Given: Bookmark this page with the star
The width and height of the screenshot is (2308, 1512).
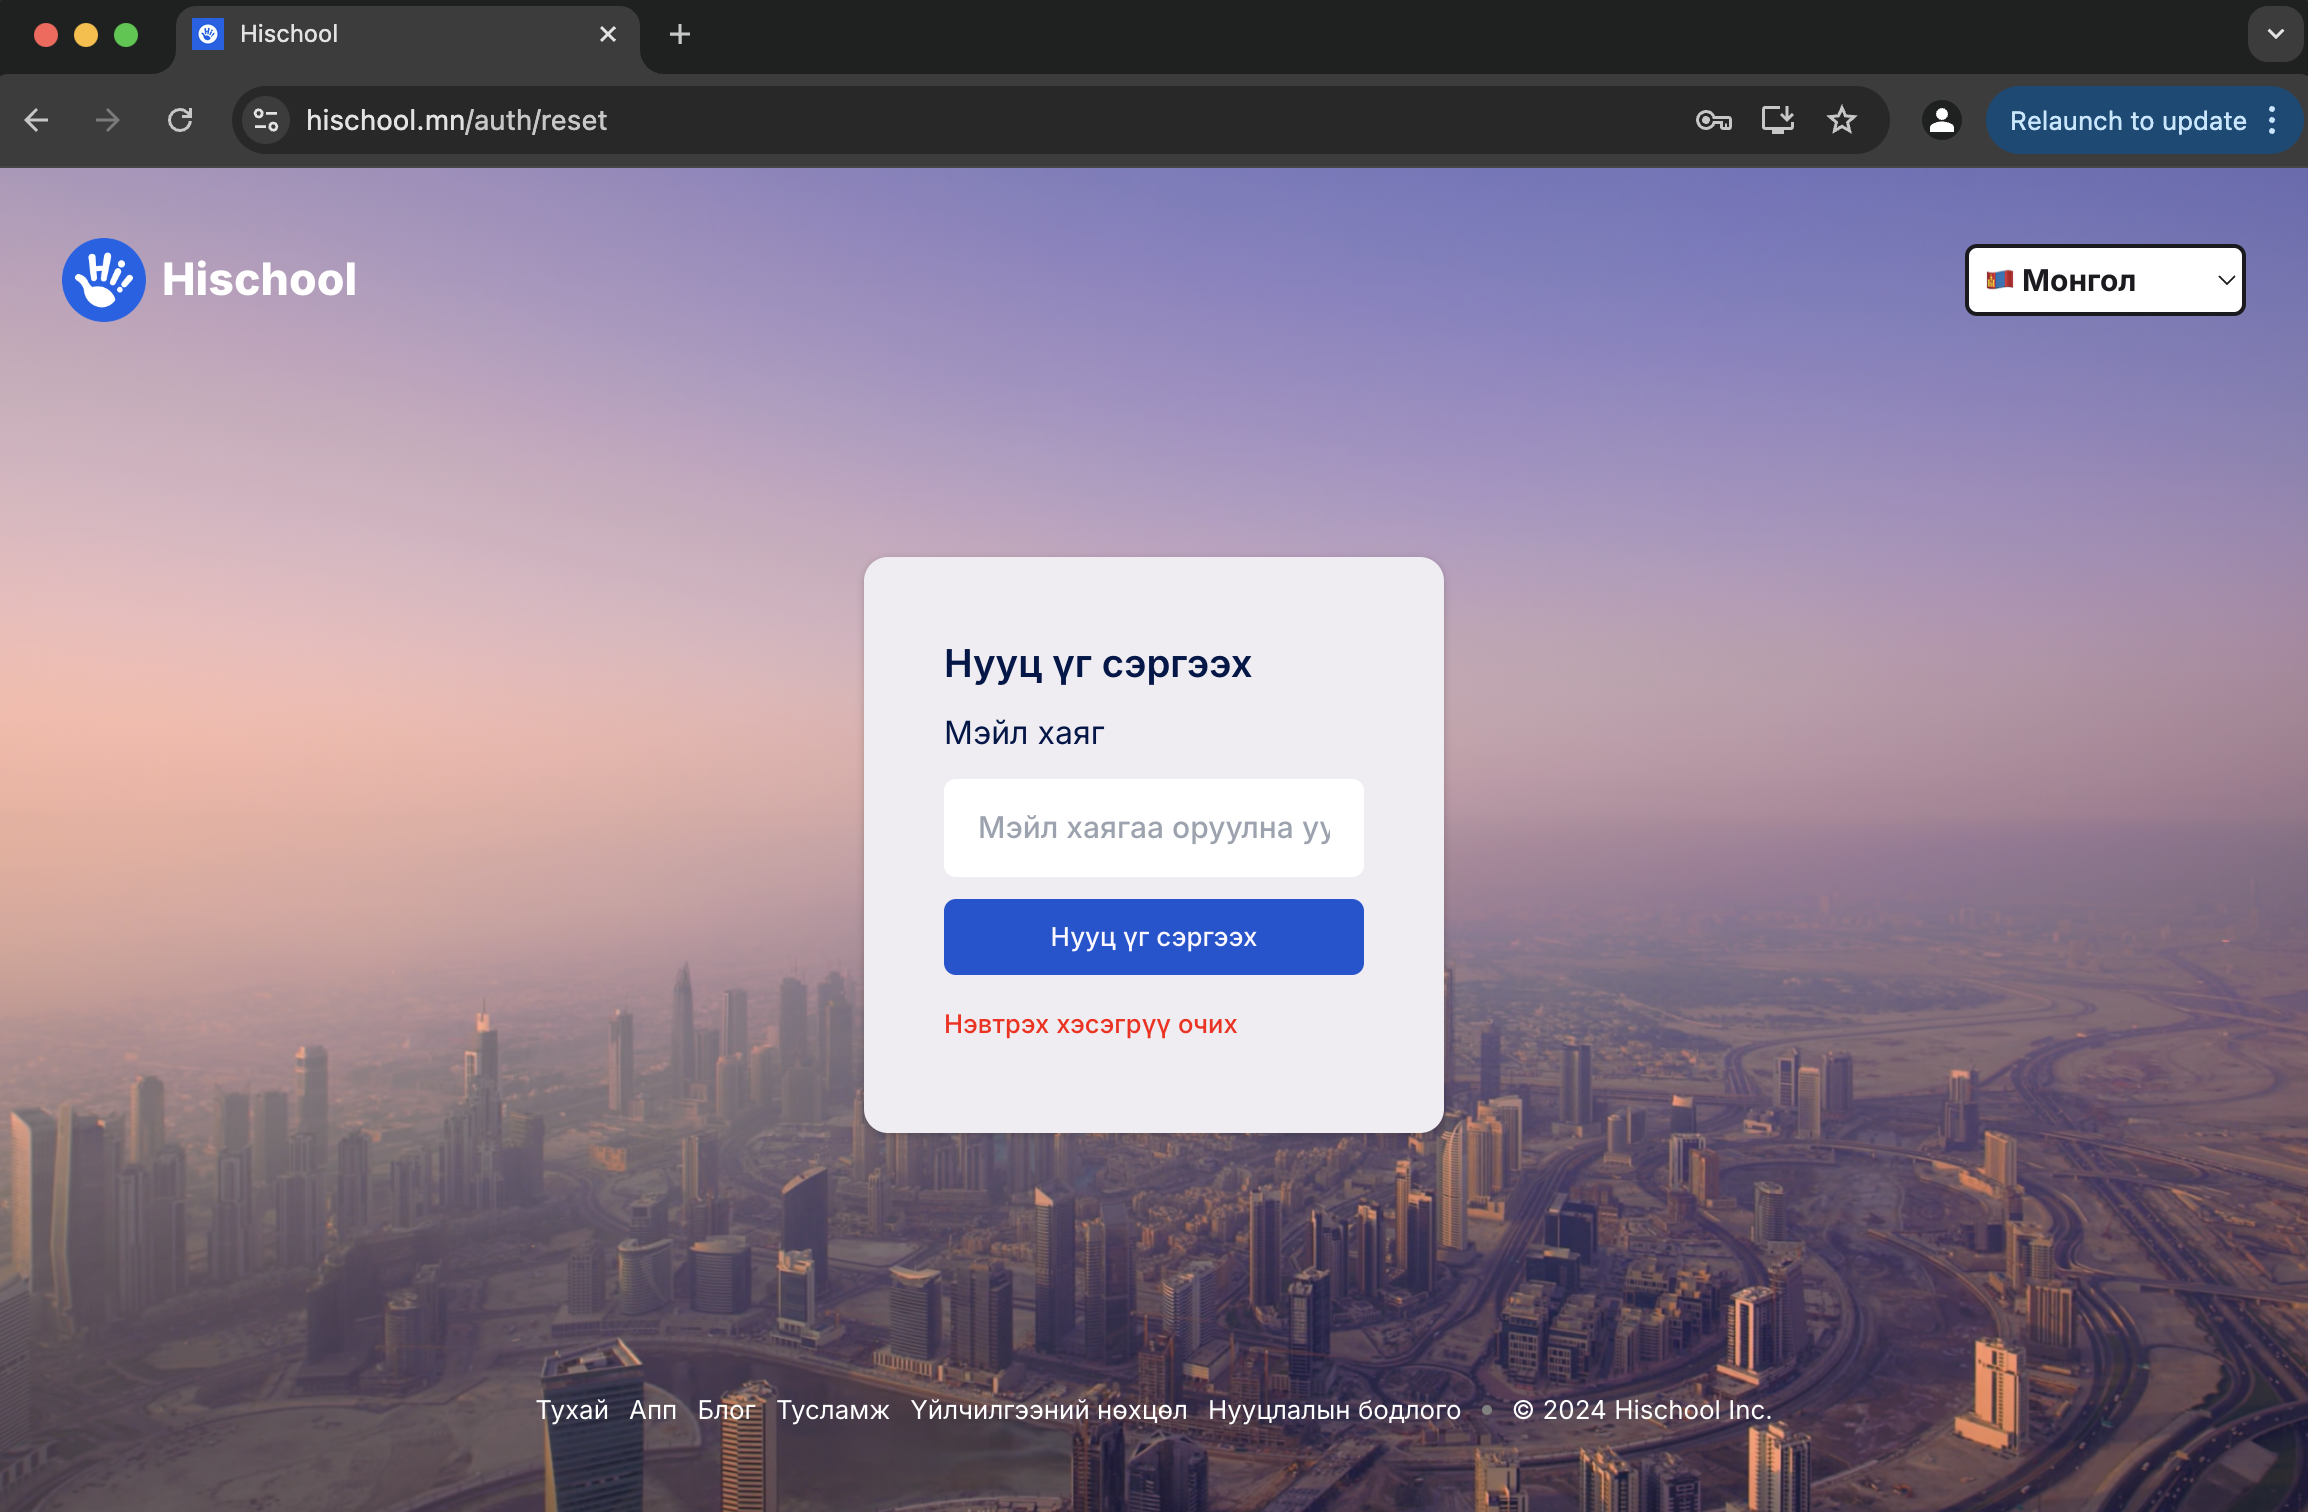Looking at the screenshot, I should click(x=1841, y=120).
